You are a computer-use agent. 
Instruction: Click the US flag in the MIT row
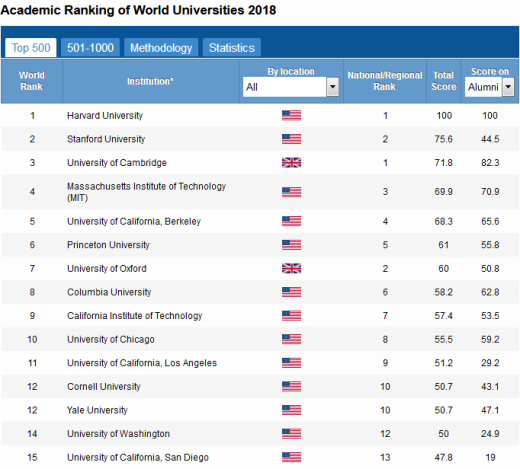(291, 192)
